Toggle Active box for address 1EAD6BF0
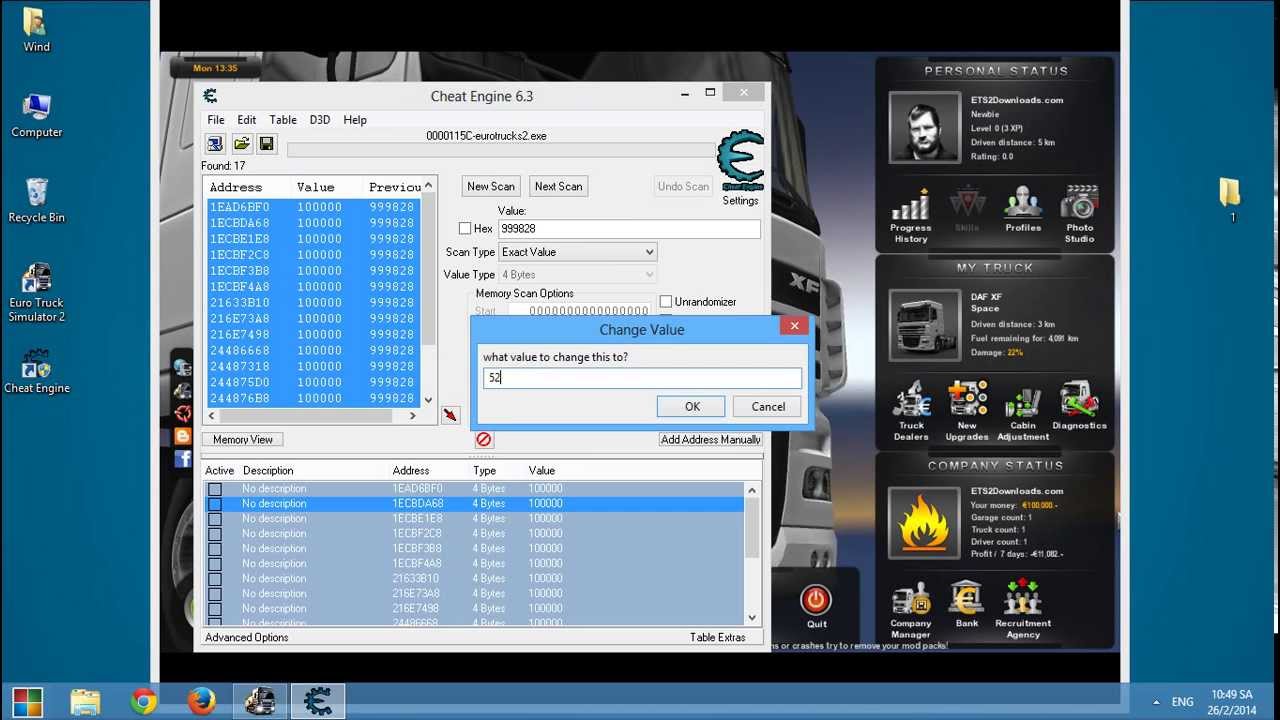This screenshot has width=1280, height=720. pos(215,489)
